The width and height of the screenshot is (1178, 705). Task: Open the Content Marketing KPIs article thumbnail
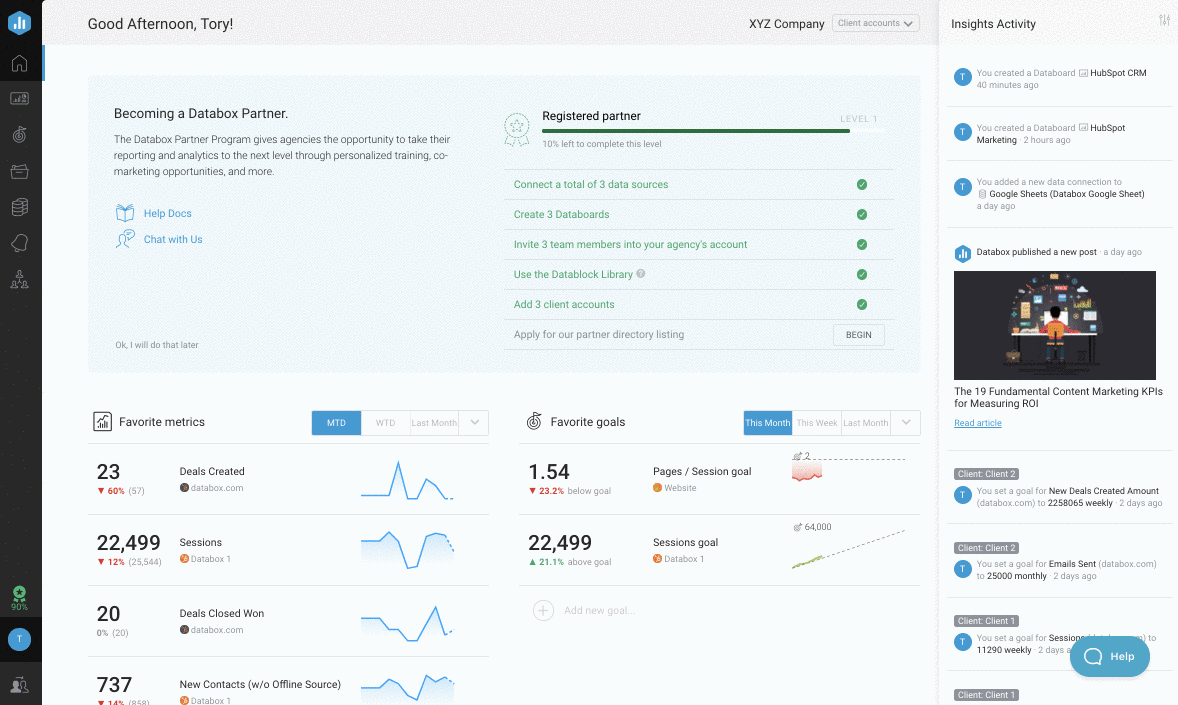pyautogui.click(x=1055, y=325)
